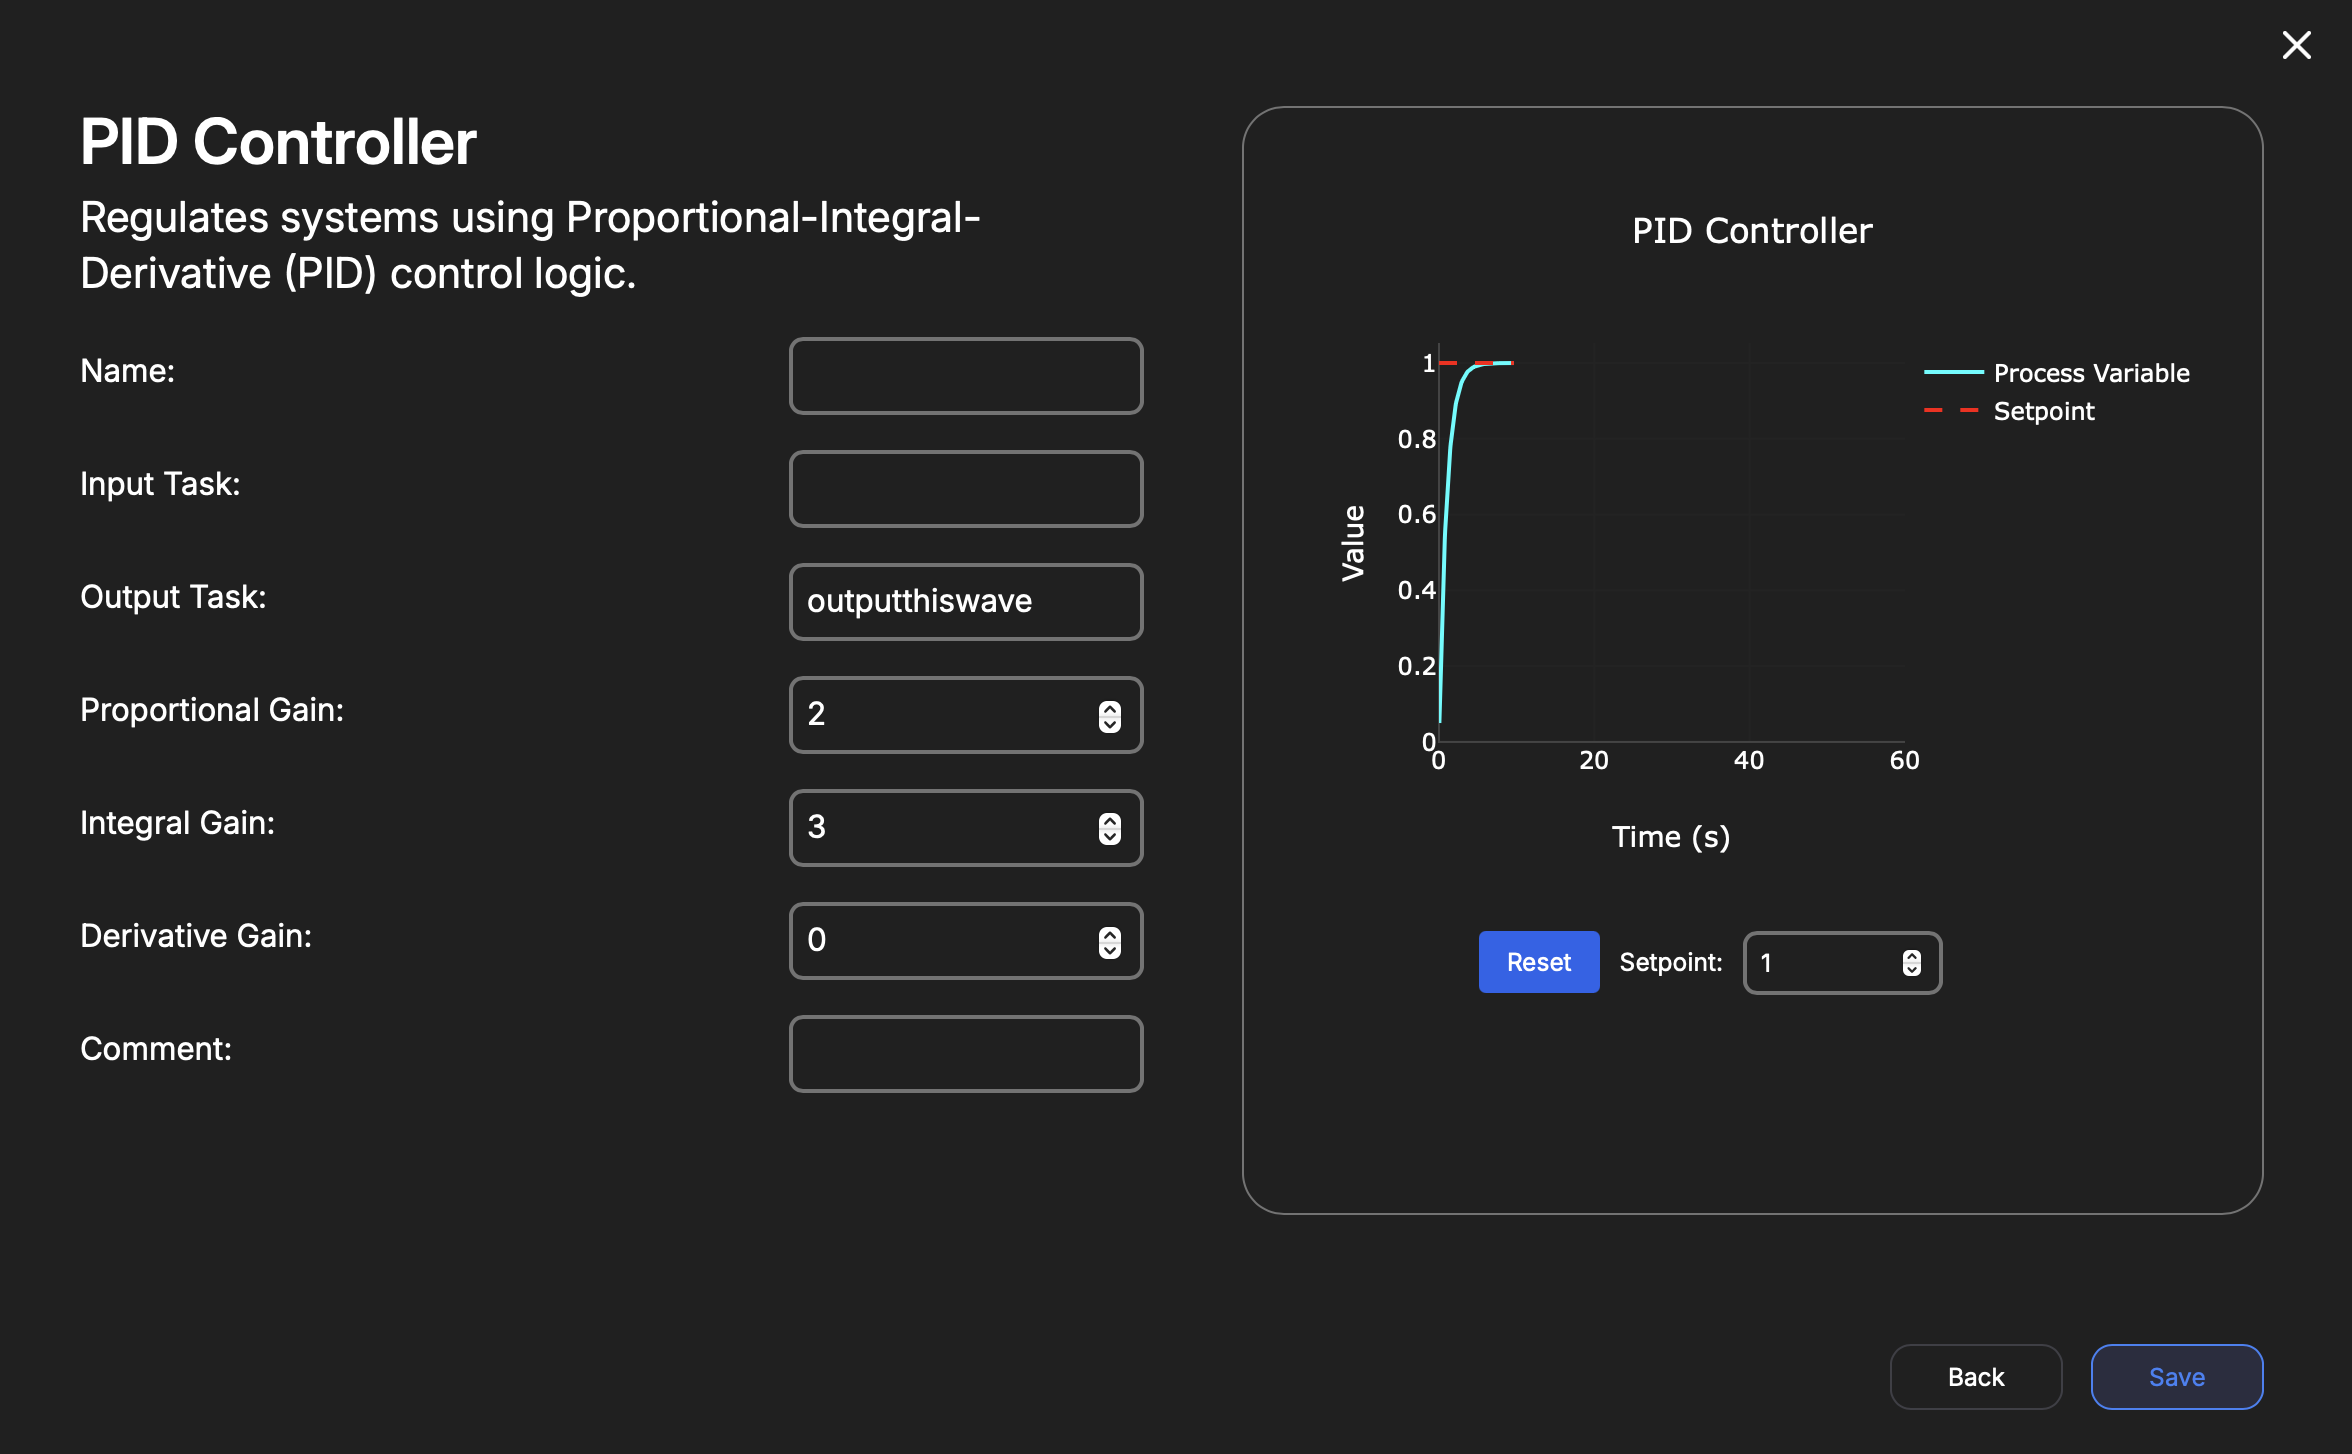Click the PID Controller chart title

tap(1752, 231)
